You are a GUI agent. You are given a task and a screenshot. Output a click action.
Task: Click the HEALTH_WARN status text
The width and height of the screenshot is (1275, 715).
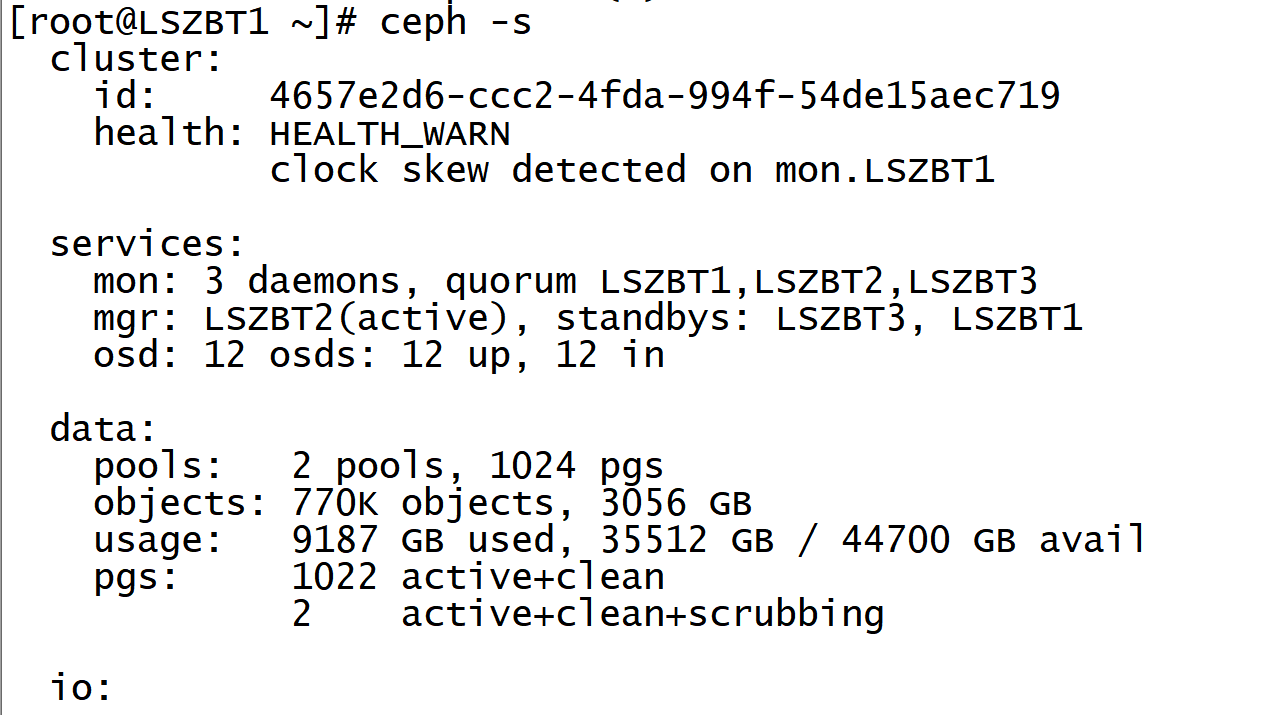point(390,133)
